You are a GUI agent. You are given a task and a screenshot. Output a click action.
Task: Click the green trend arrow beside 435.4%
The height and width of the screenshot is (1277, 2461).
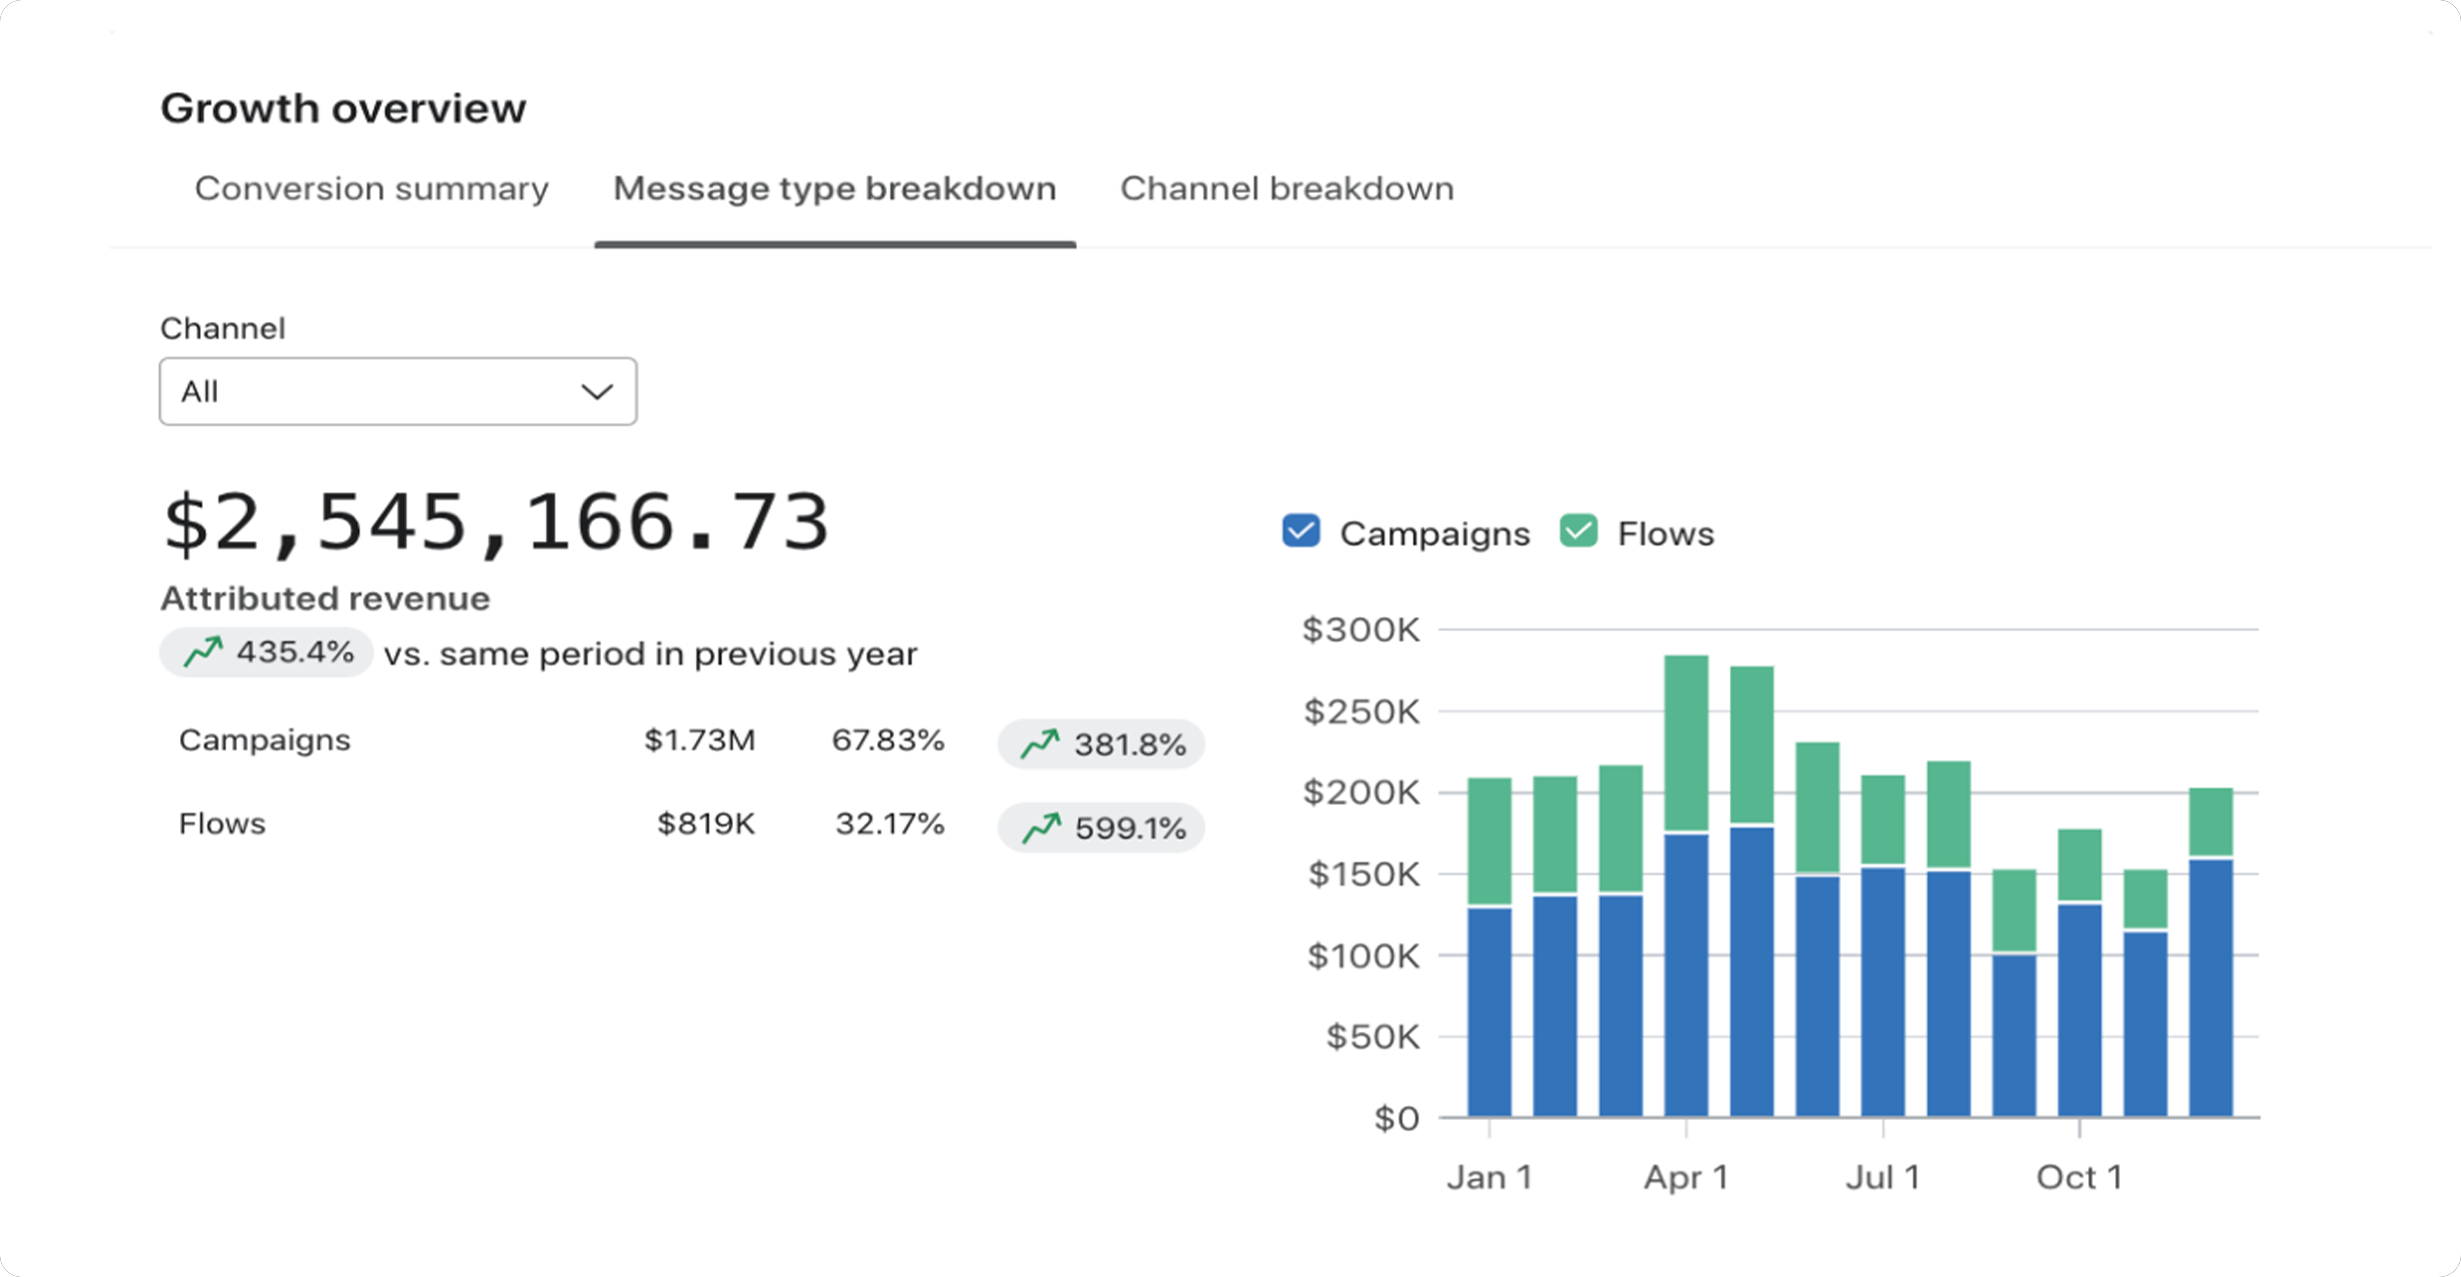(203, 652)
